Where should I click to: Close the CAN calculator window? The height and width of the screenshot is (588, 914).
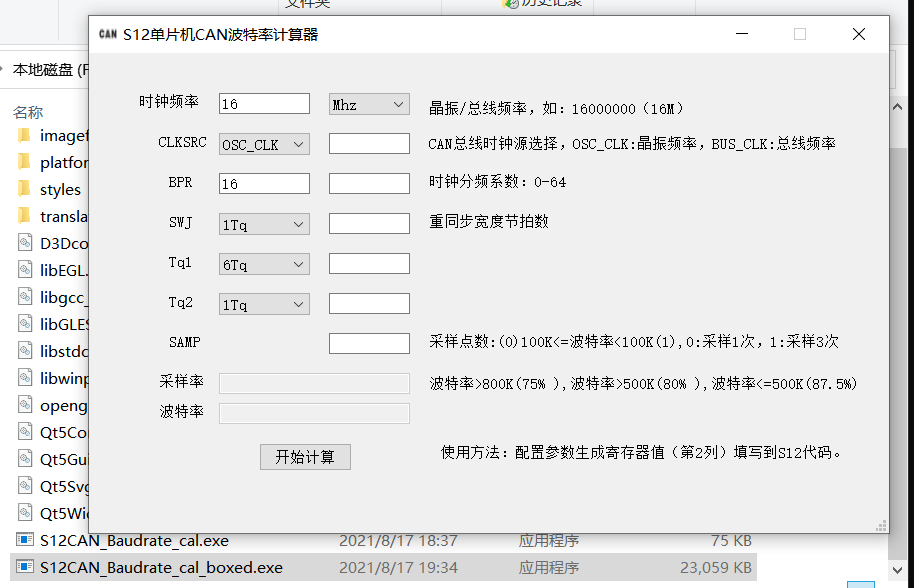click(859, 34)
